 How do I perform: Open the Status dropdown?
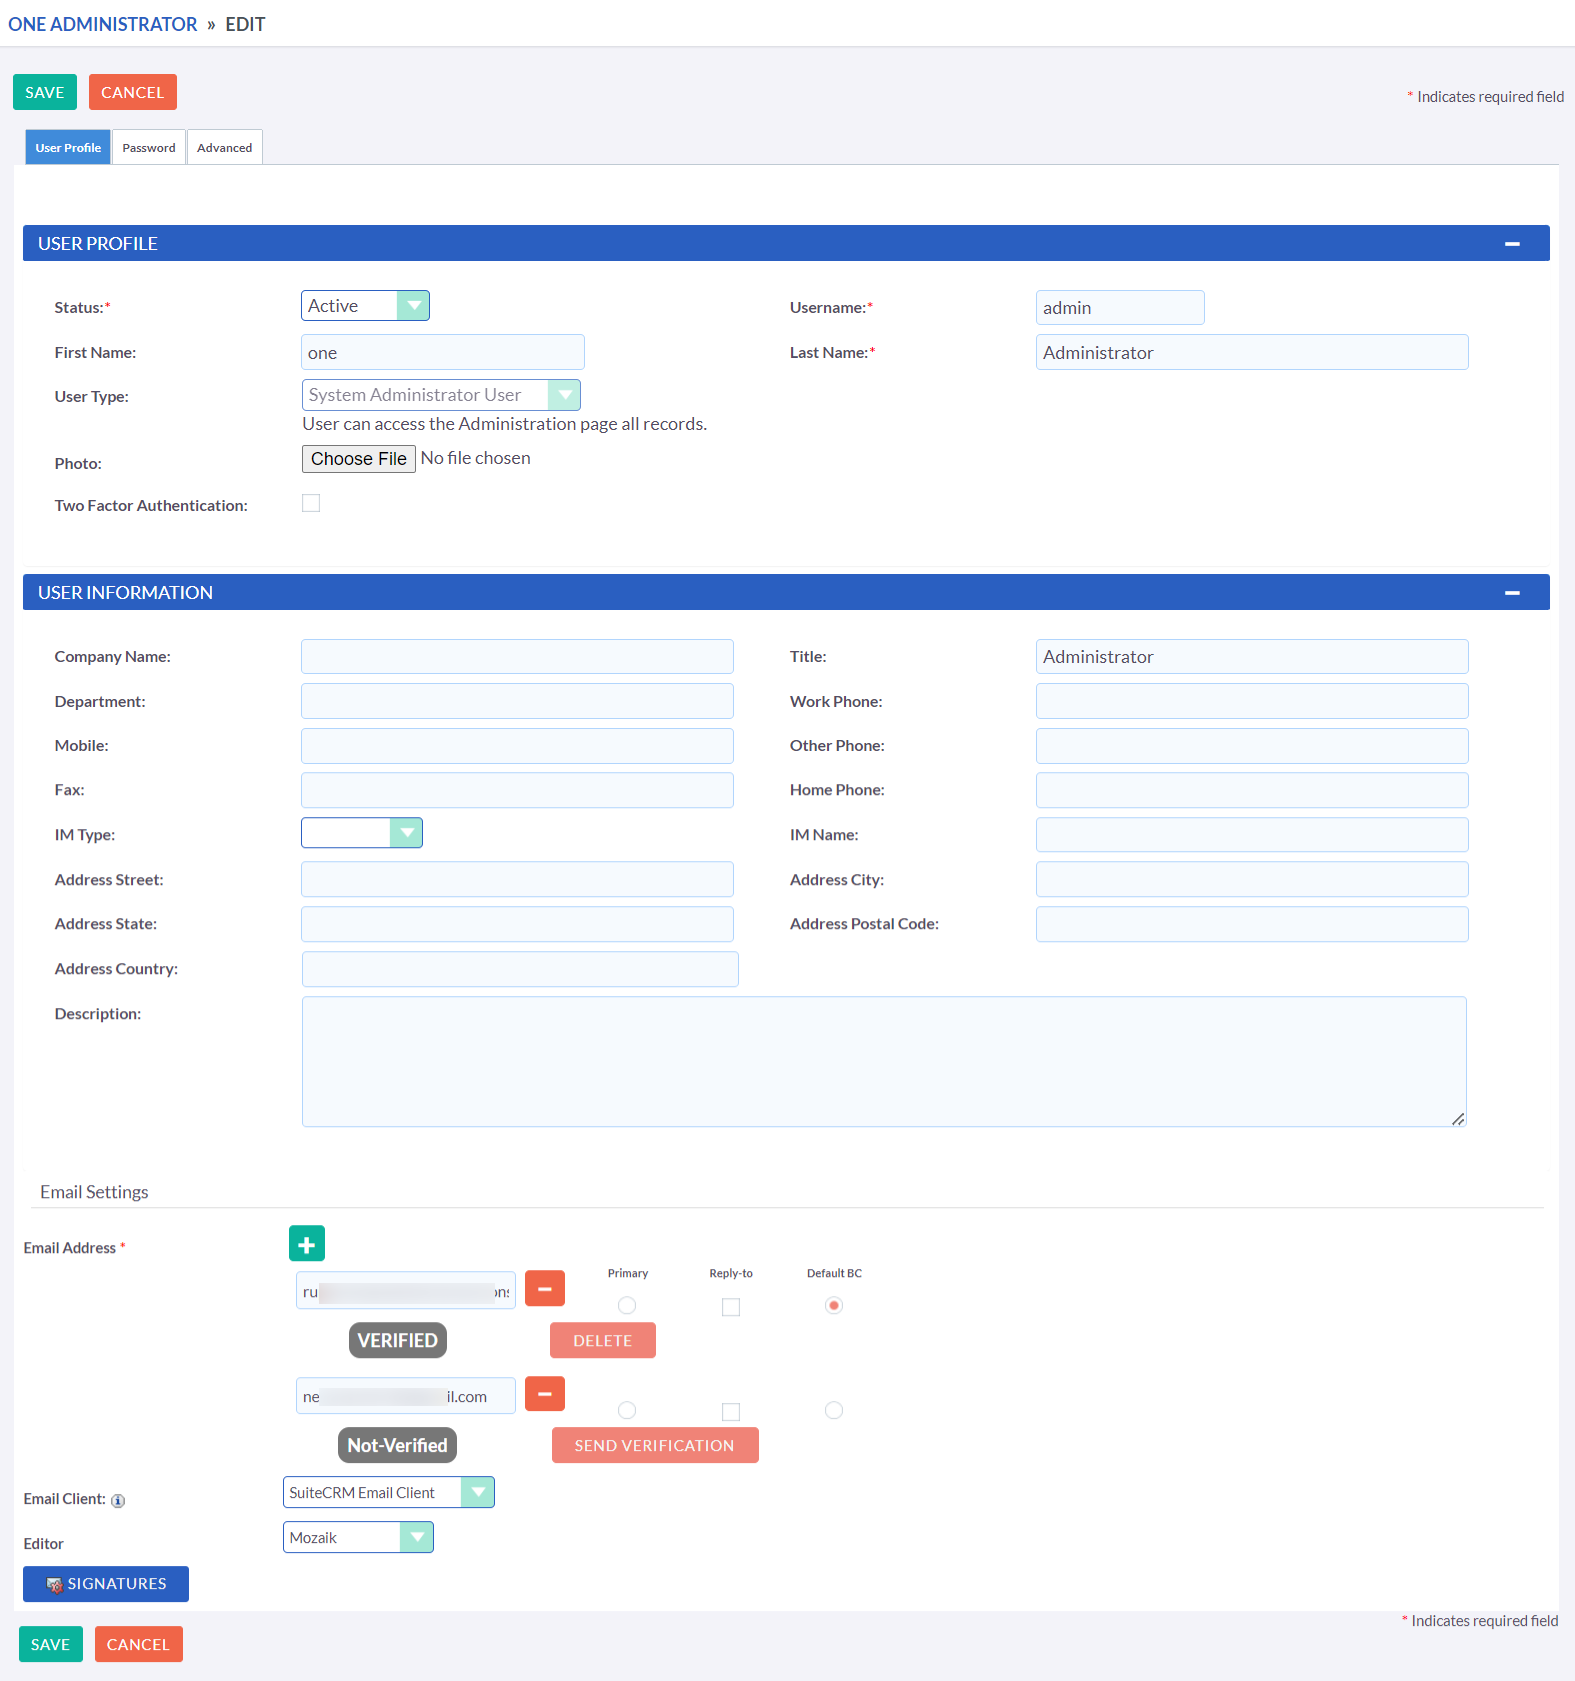pyautogui.click(x=365, y=306)
